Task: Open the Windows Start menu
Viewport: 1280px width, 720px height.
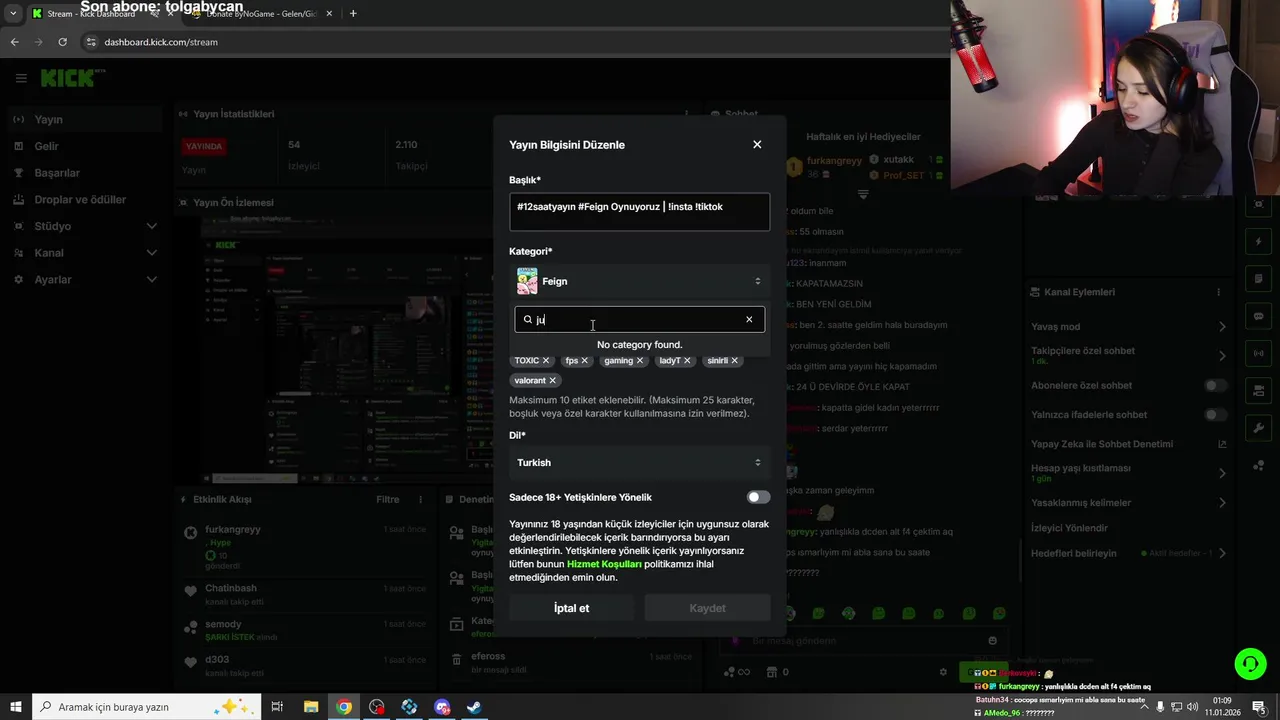Action: point(16,707)
